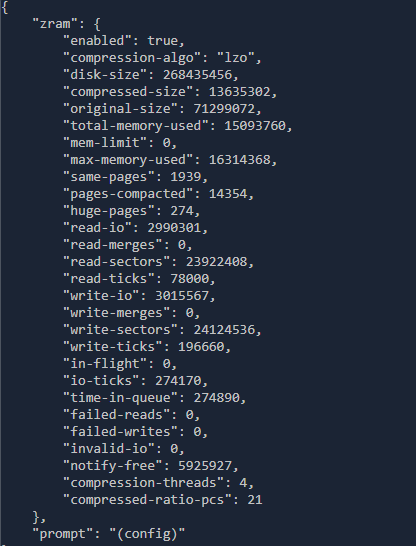Select the compressed-size number 13635302
The height and width of the screenshot is (546, 416).
click(239, 92)
